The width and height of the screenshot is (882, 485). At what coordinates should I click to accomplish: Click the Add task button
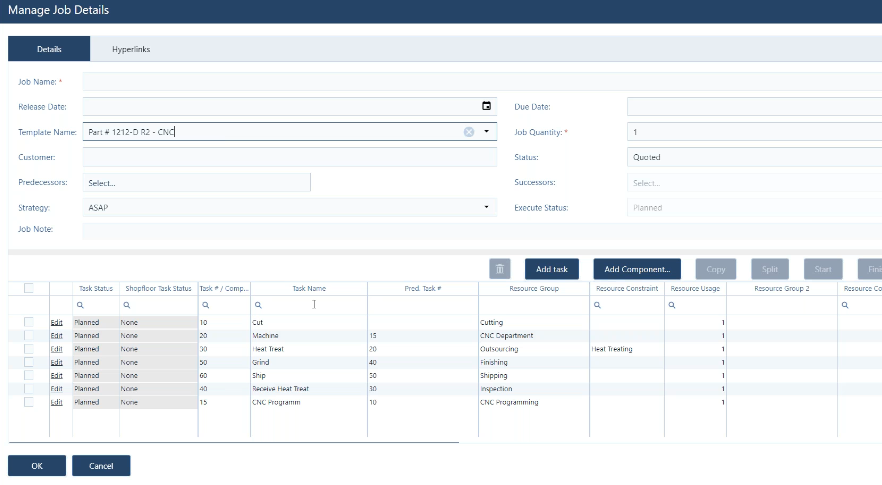(552, 269)
